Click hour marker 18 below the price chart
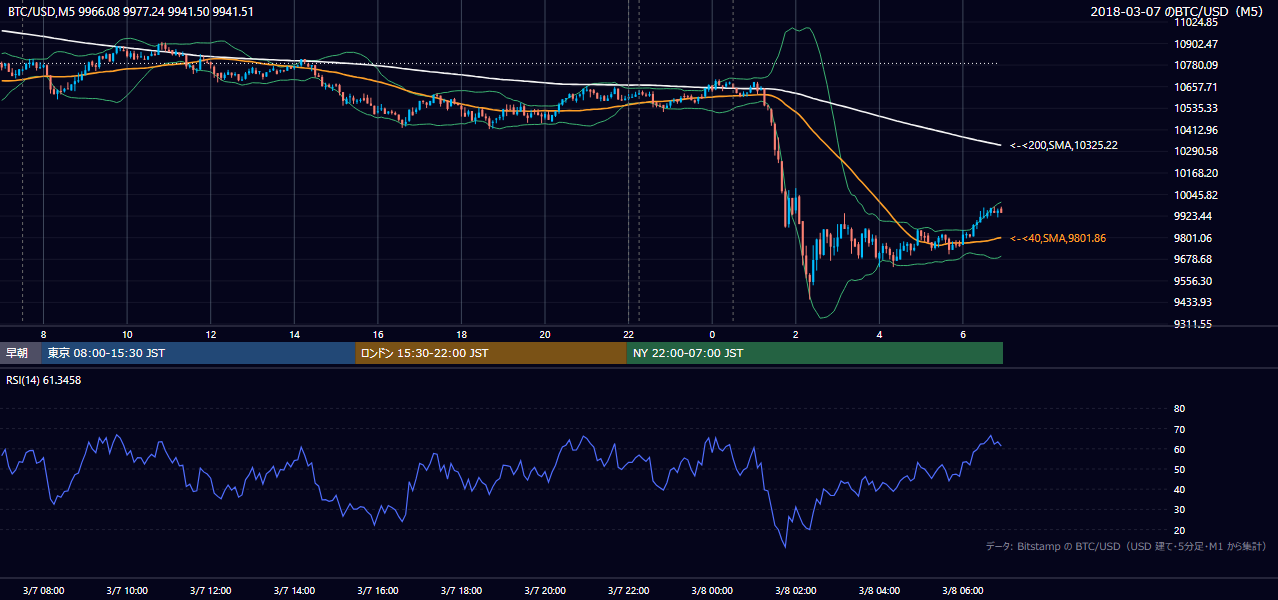The height and width of the screenshot is (600, 1278). pos(461,334)
